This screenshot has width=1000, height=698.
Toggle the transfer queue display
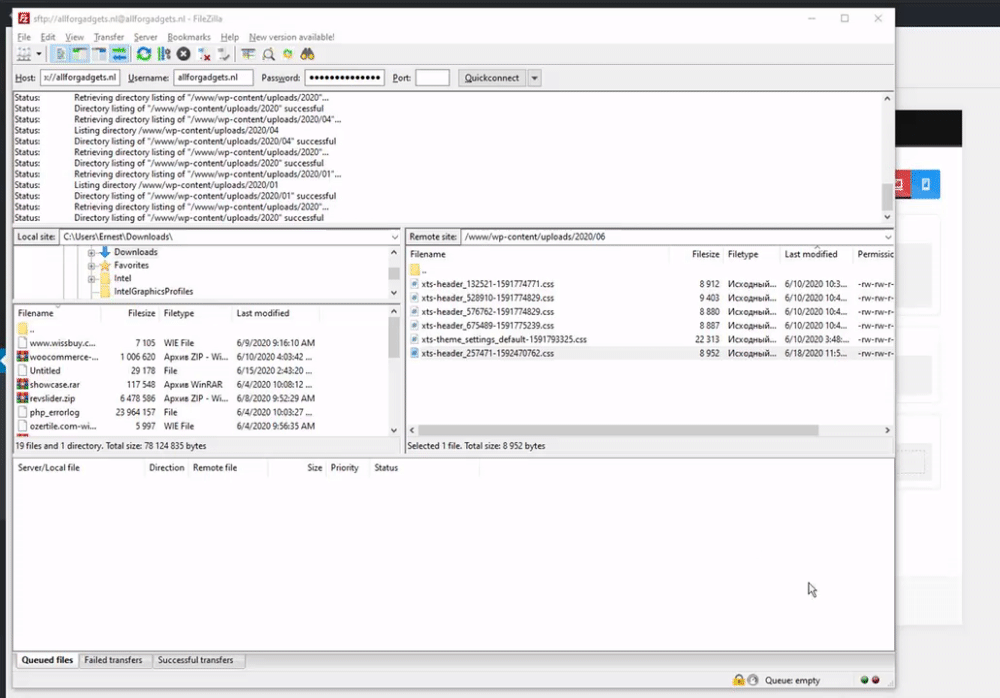119,54
